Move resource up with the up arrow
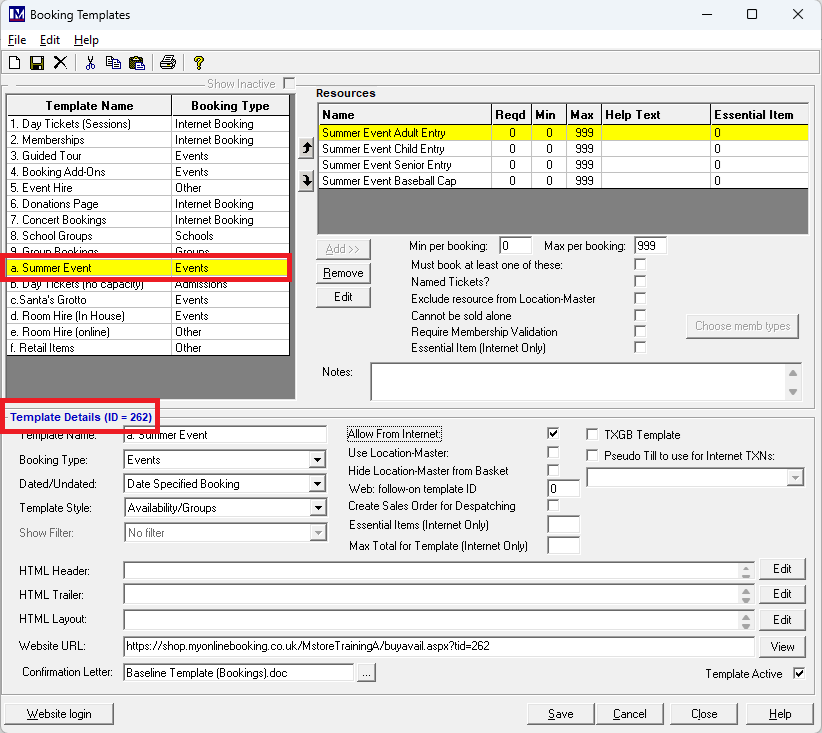822x733 pixels. tap(306, 149)
